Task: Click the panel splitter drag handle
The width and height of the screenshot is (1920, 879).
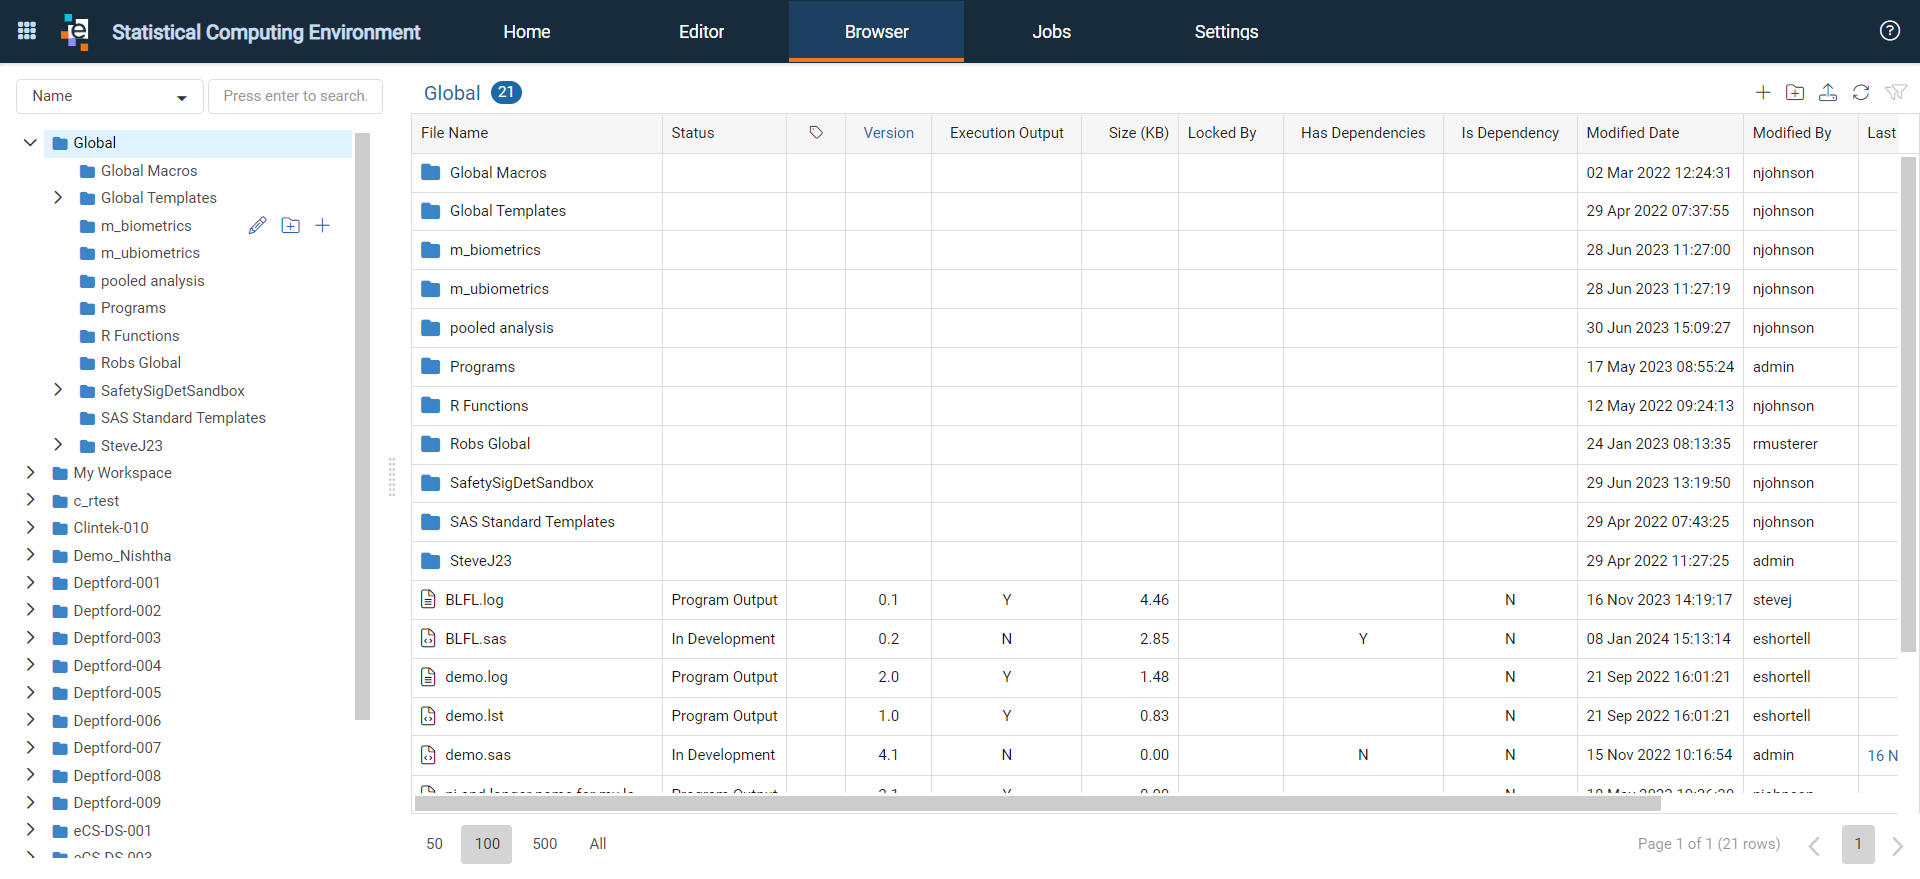Action: click(392, 477)
